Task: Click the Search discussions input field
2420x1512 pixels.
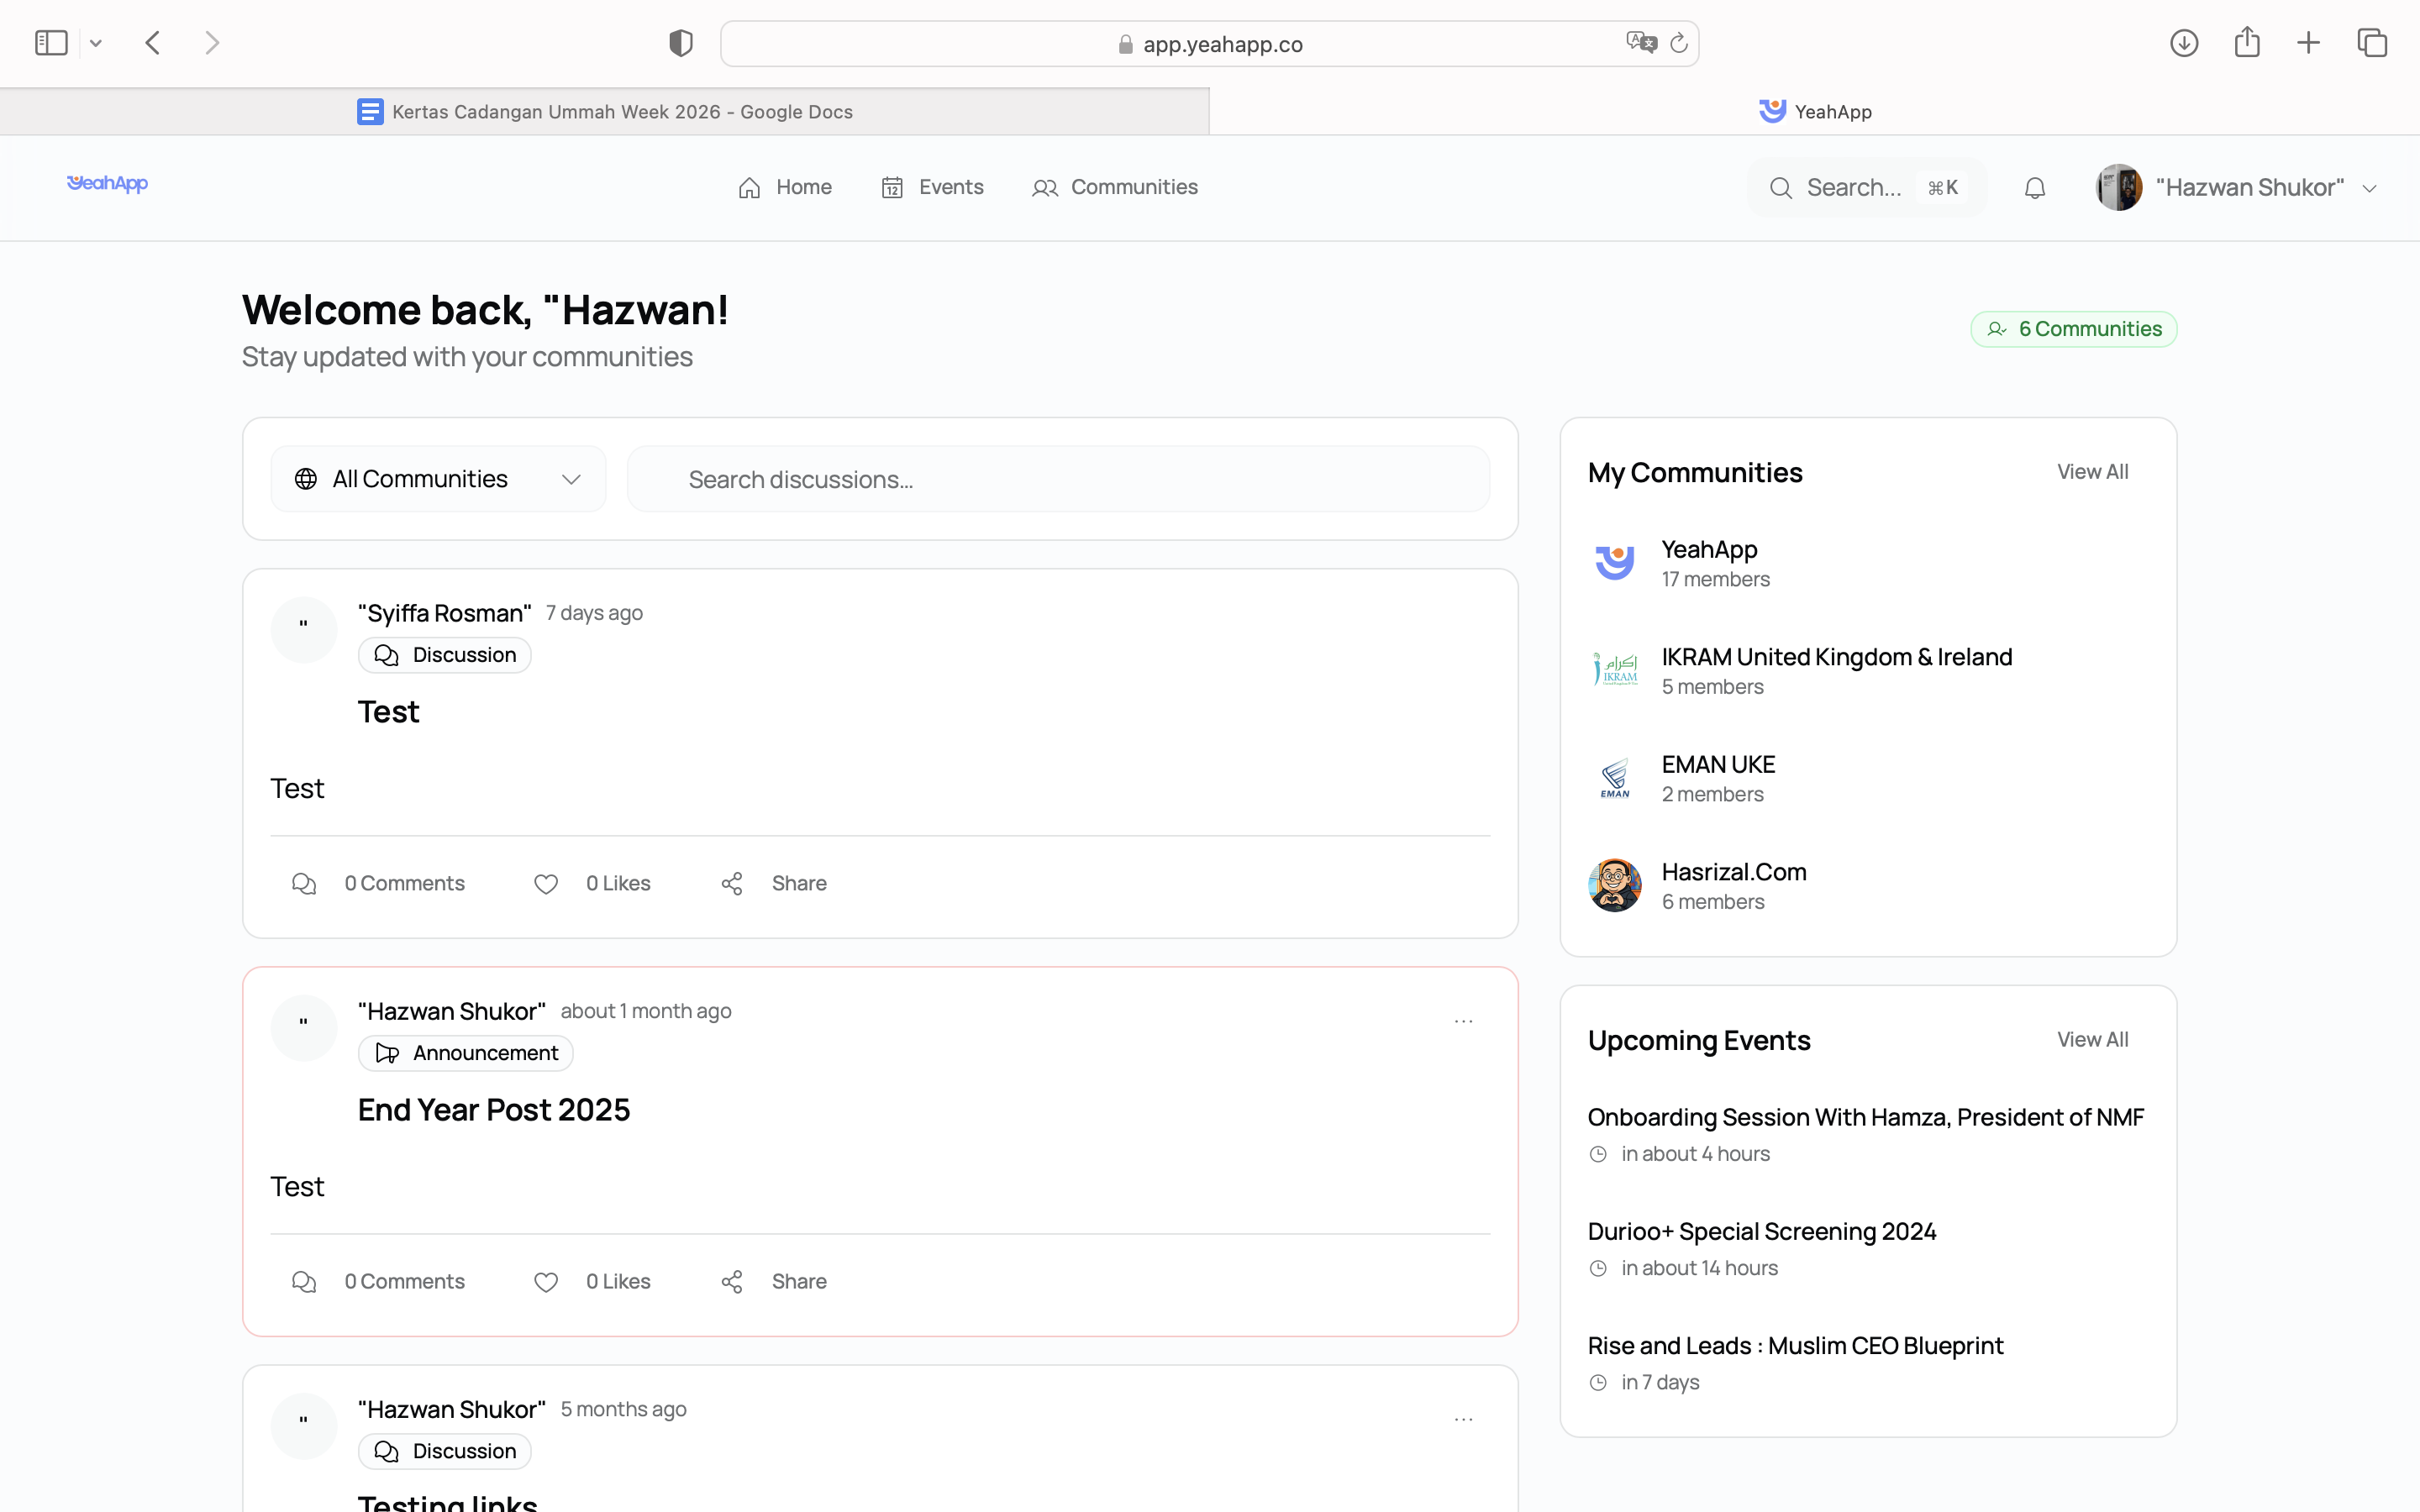Action: [x=1058, y=478]
